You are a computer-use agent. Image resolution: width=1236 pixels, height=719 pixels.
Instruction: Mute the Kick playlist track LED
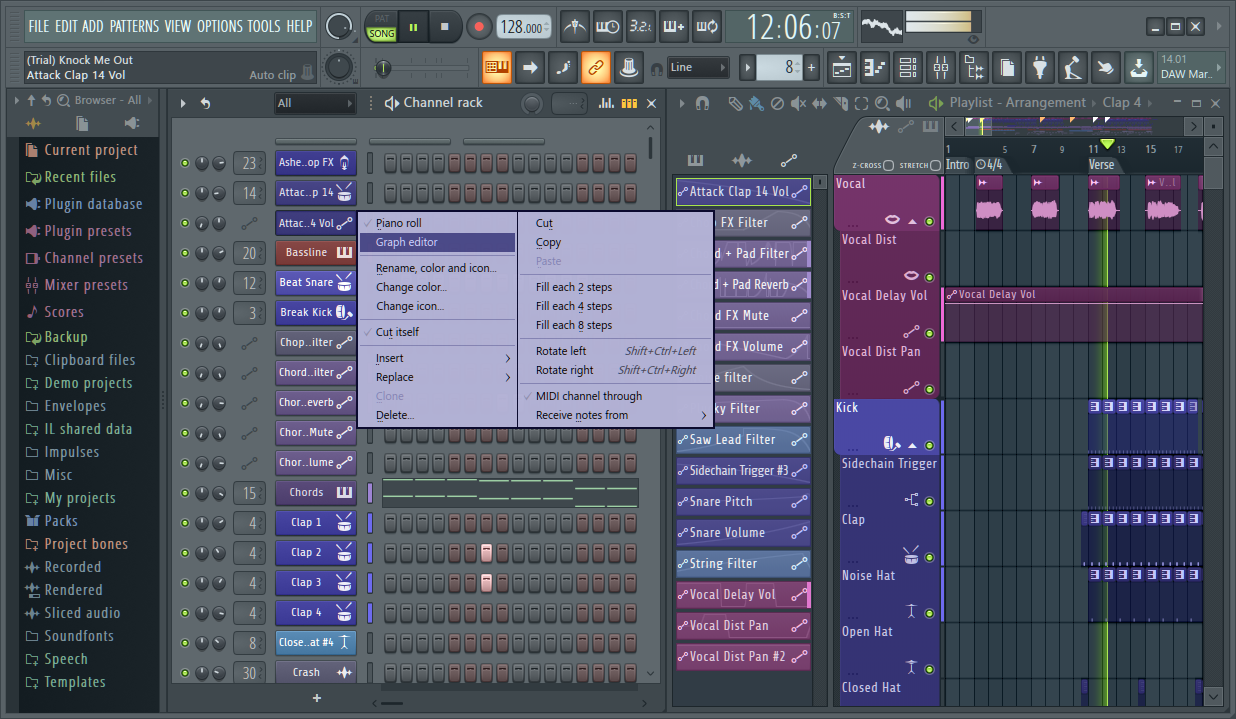[929, 445]
